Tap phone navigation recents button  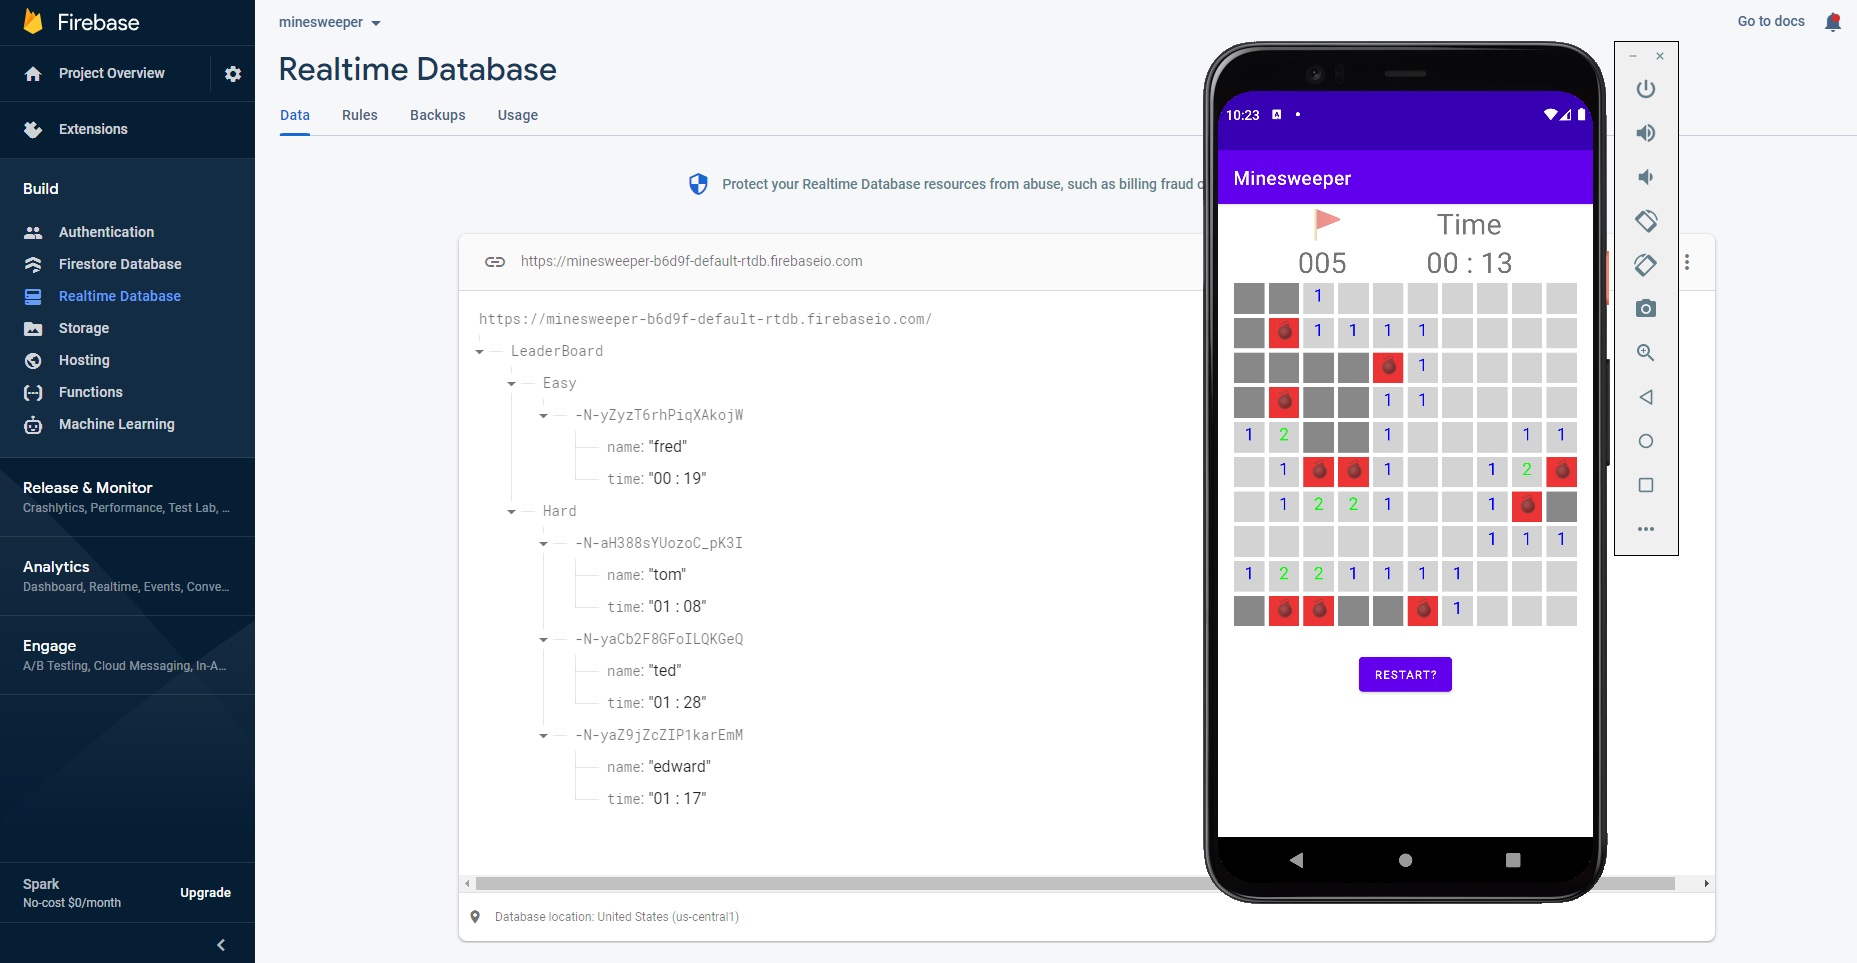click(1513, 860)
